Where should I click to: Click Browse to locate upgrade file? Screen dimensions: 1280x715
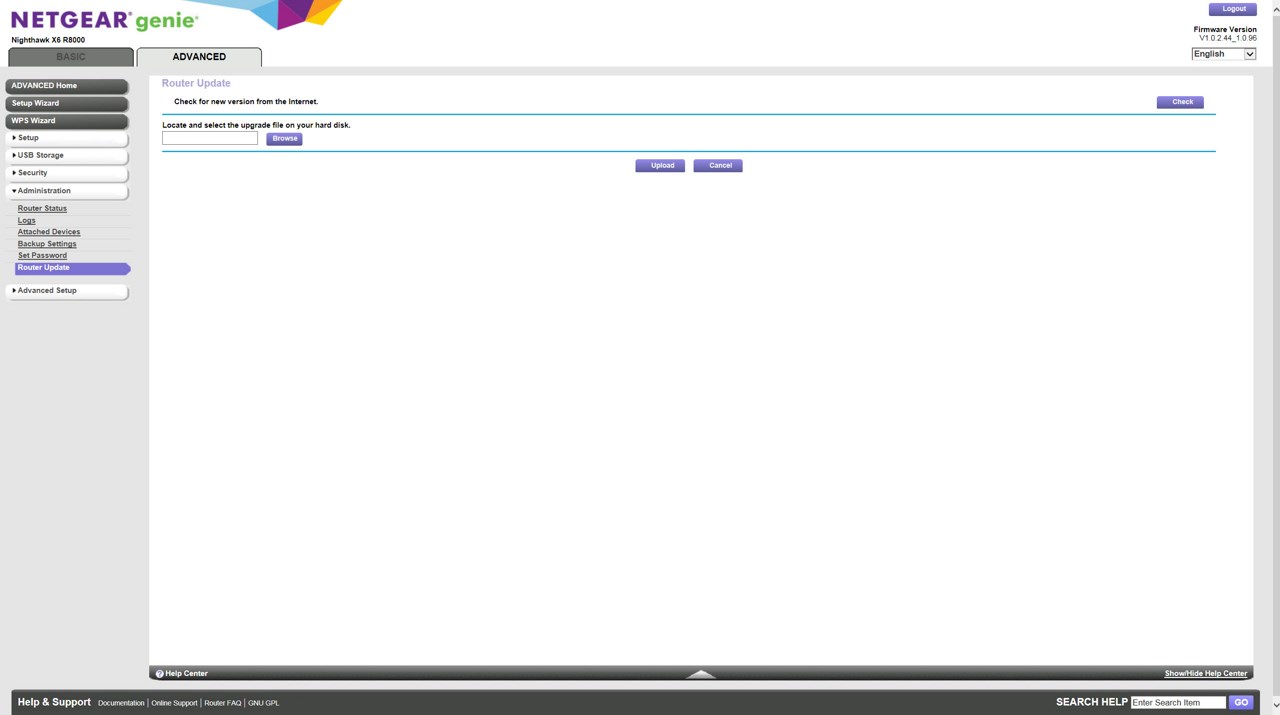(284, 139)
